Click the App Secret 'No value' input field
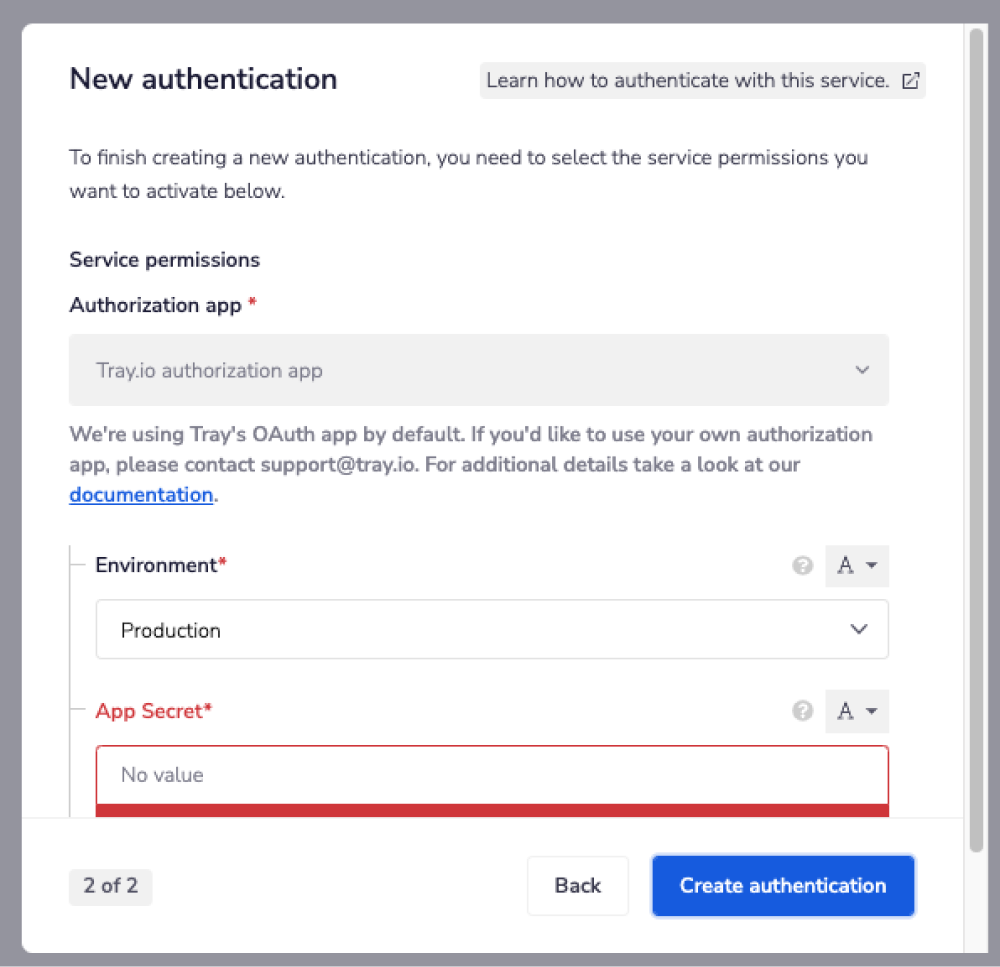The height and width of the screenshot is (967, 1000). tap(492, 774)
